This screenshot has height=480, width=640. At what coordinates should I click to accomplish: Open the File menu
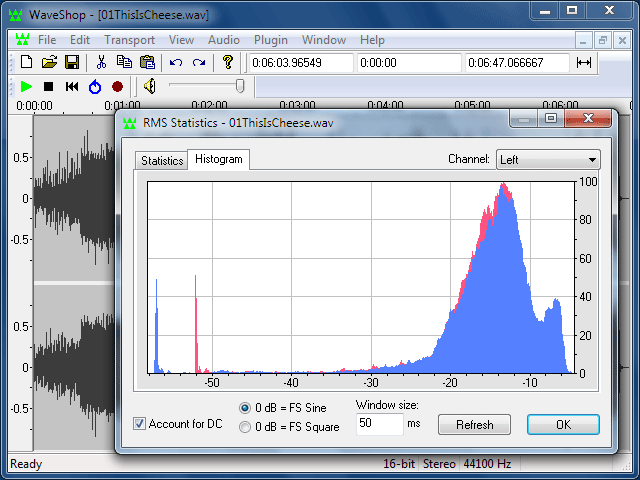point(47,40)
